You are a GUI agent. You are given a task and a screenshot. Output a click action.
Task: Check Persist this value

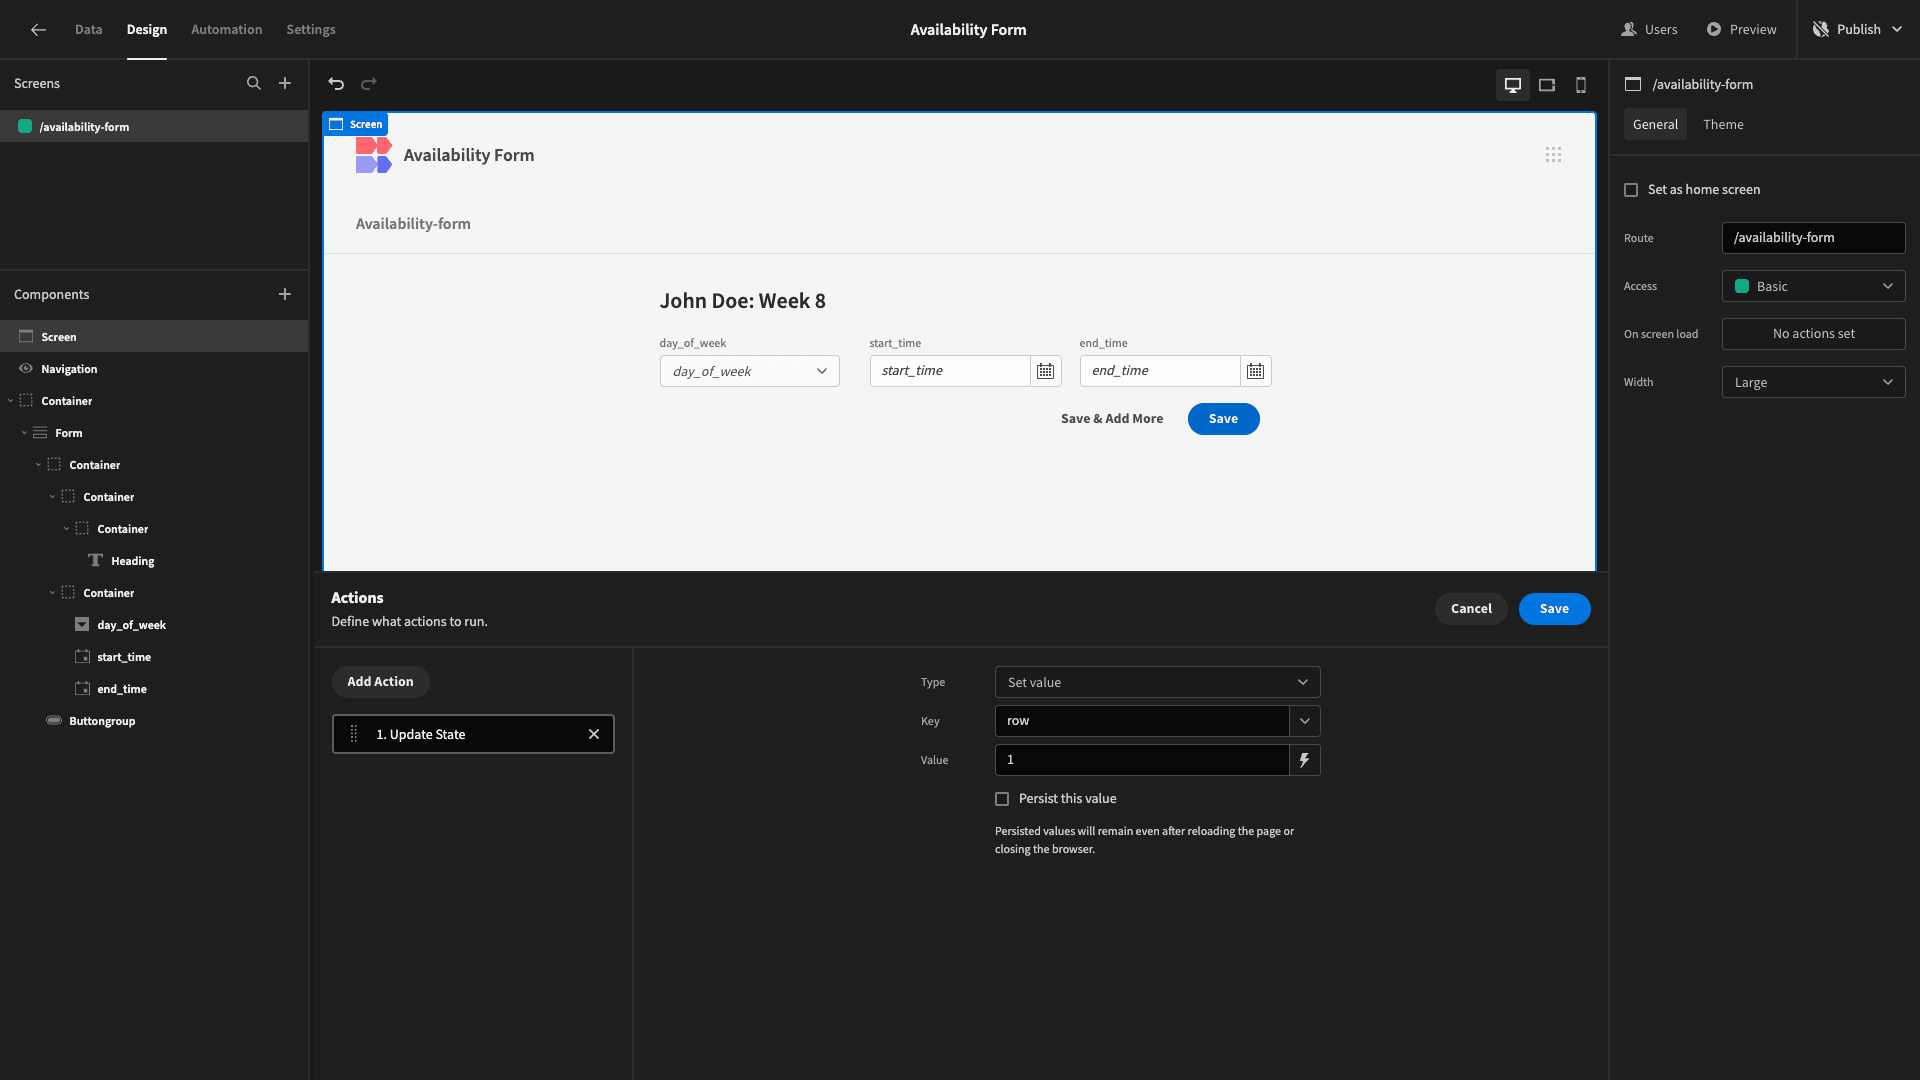click(x=1002, y=799)
